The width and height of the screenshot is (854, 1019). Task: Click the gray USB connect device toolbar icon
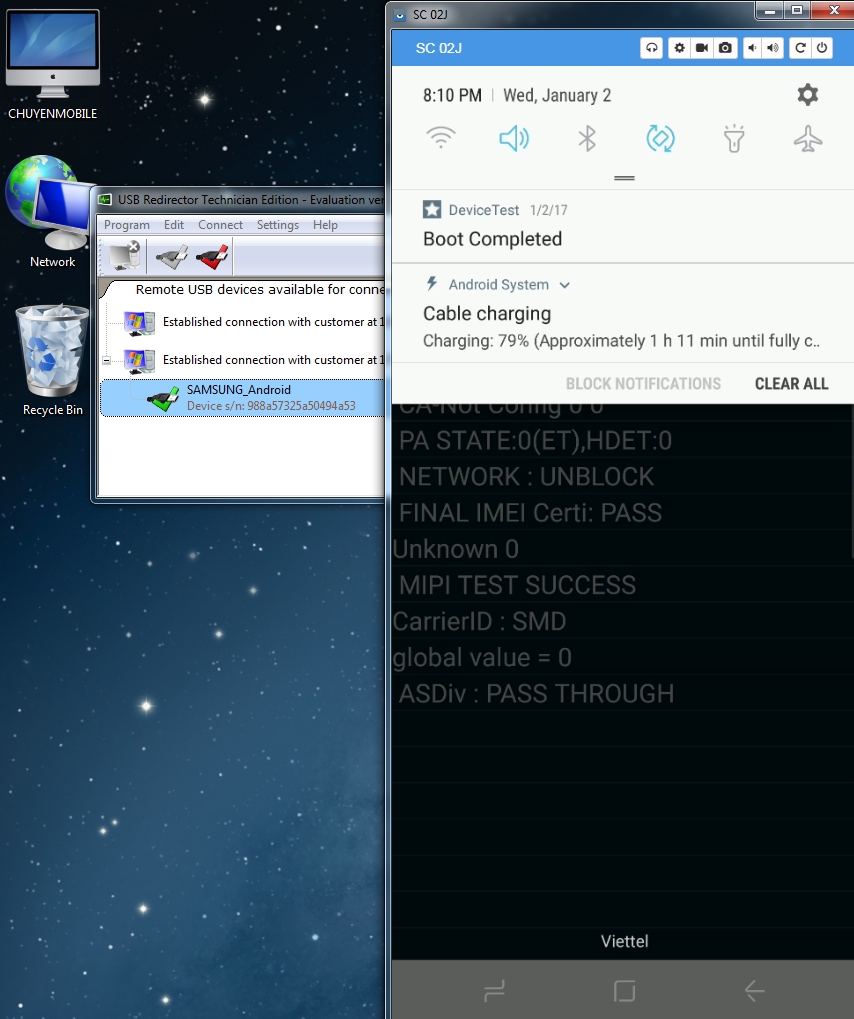pos(171,256)
